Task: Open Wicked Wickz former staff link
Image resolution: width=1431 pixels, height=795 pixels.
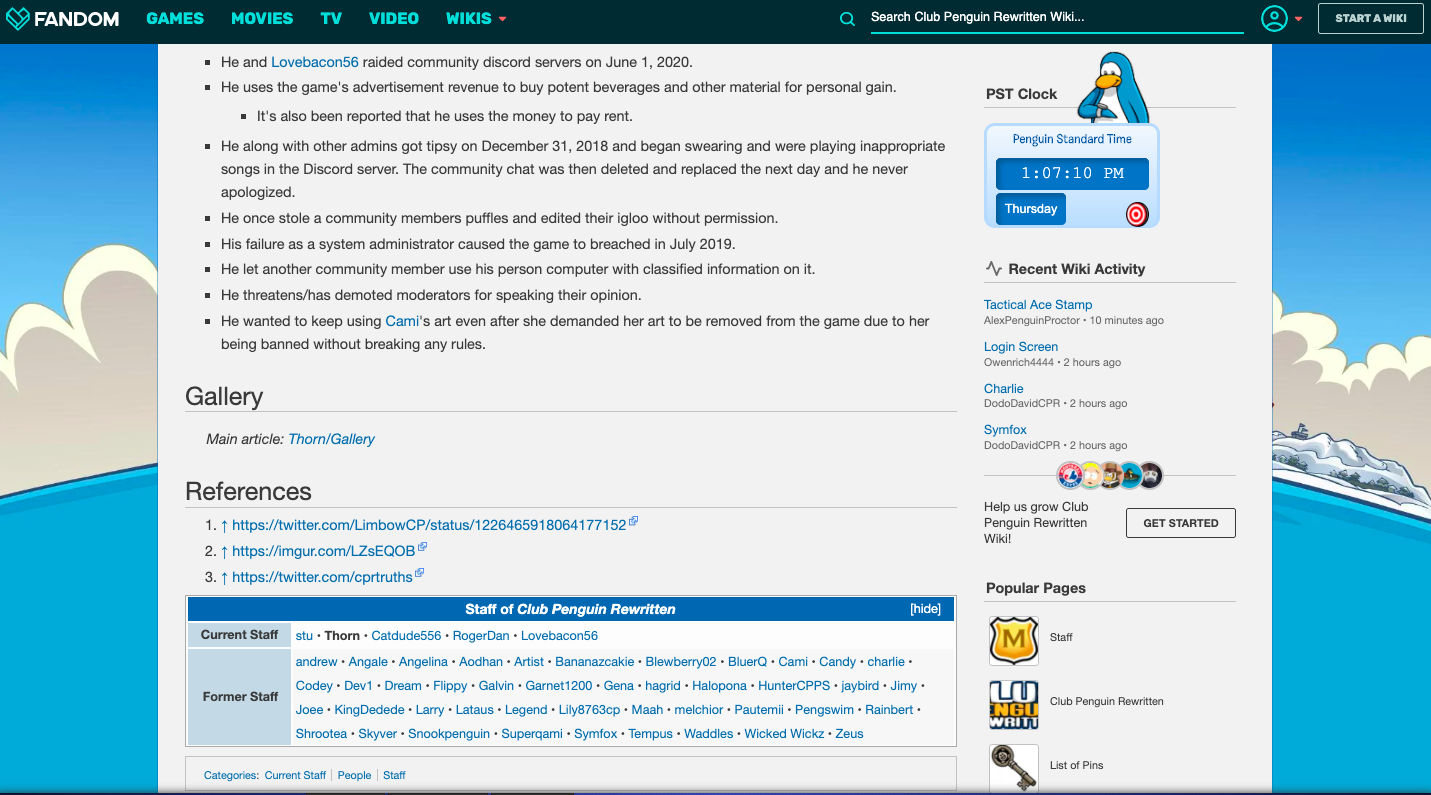Action: [x=785, y=734]
